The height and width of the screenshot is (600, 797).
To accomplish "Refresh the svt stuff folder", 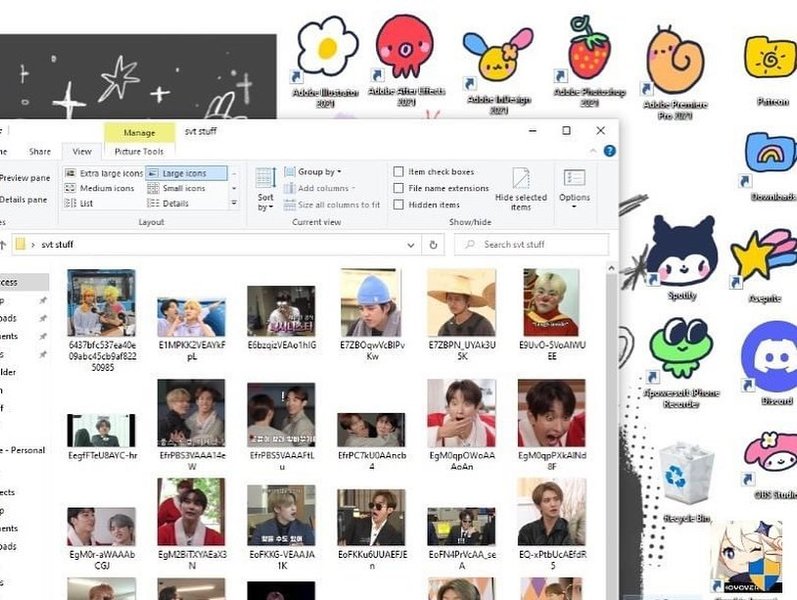I will tap(433, 245).
